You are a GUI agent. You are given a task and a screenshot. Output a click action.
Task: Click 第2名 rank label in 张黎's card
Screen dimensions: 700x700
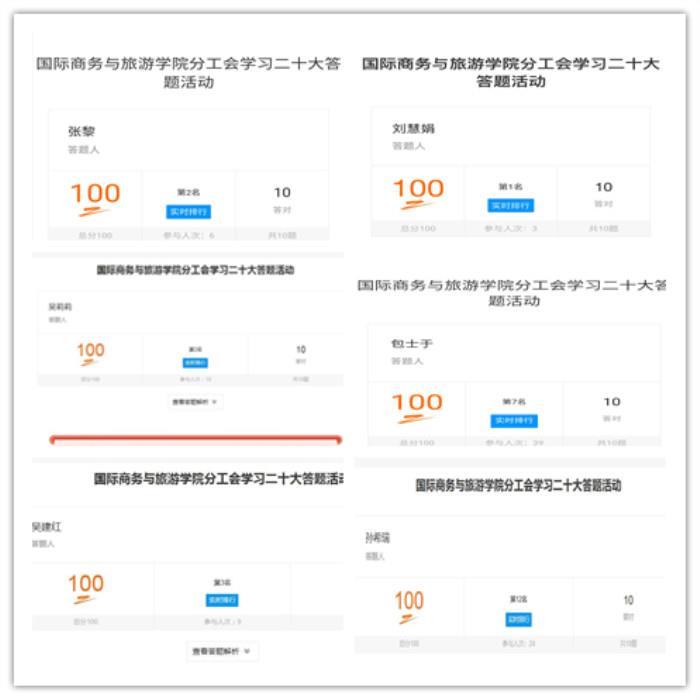coord(188,191)
